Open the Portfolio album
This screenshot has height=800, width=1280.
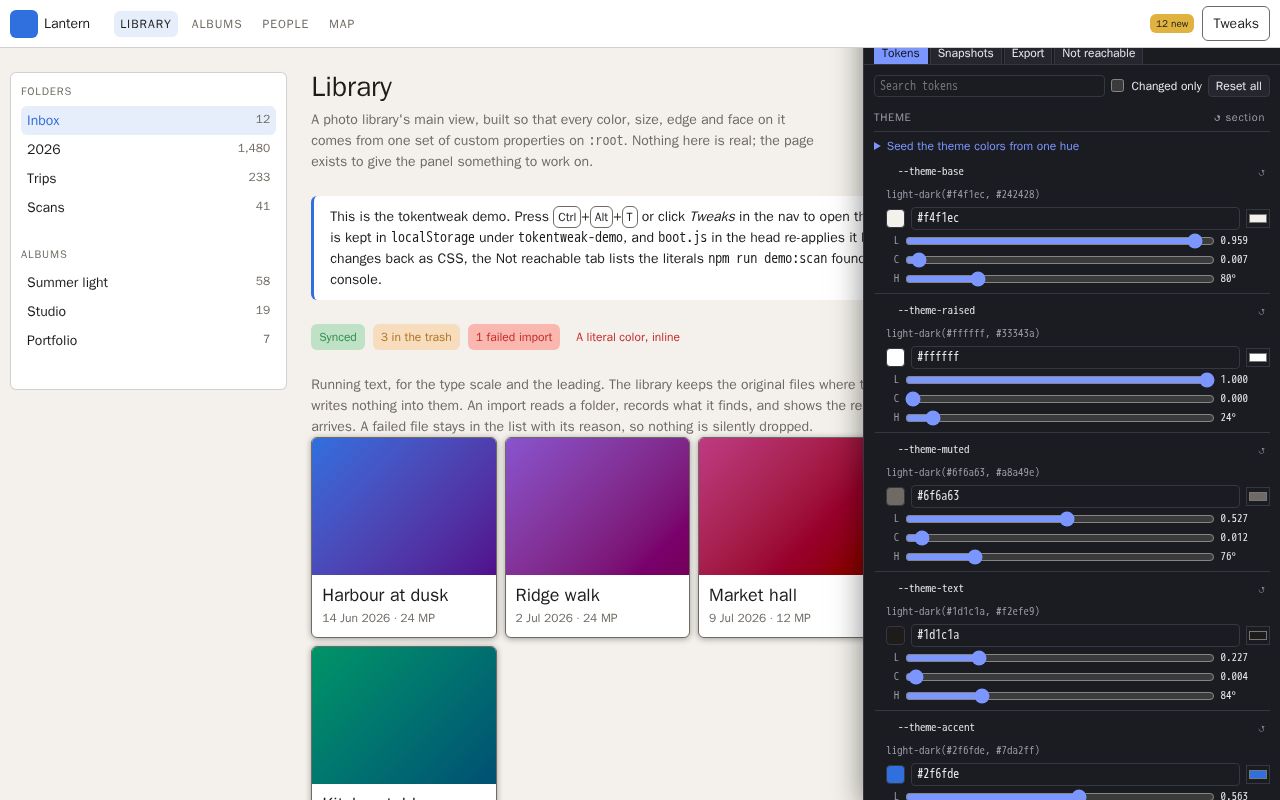(x=148, y=340)
